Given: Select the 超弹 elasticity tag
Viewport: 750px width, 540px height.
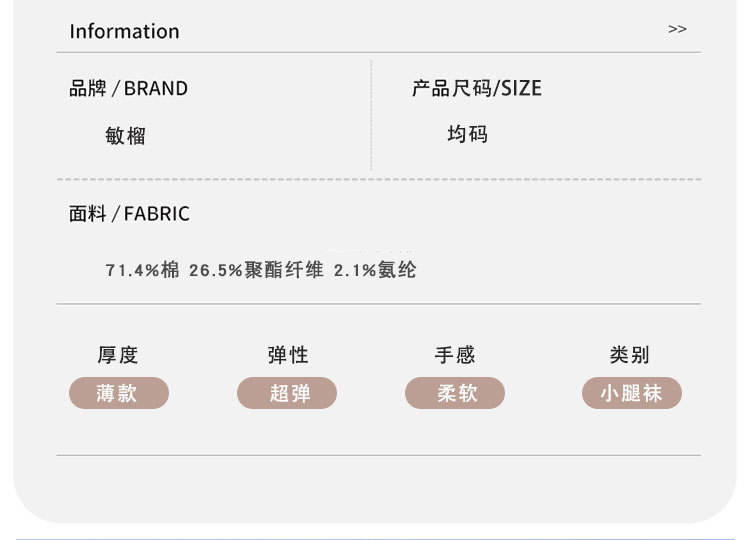Looking at the screenshot, I should tap(287, 393).
